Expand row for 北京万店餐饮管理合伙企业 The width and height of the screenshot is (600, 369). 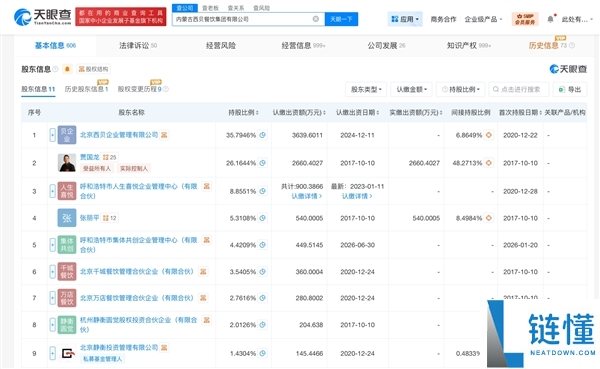point(52,298)
